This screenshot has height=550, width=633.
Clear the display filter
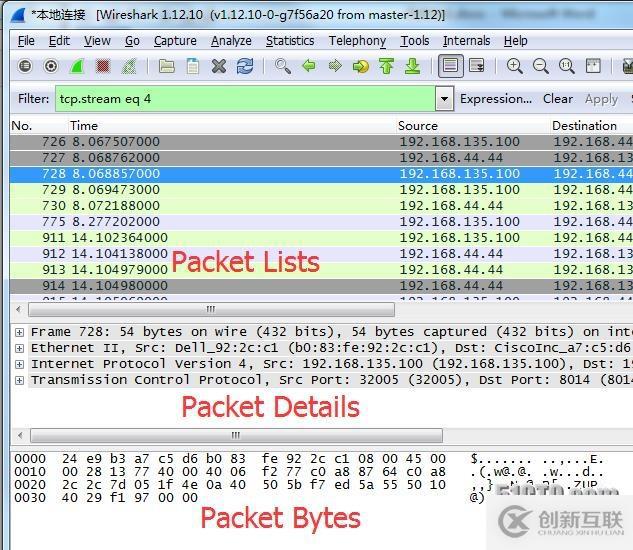(558, 99)
